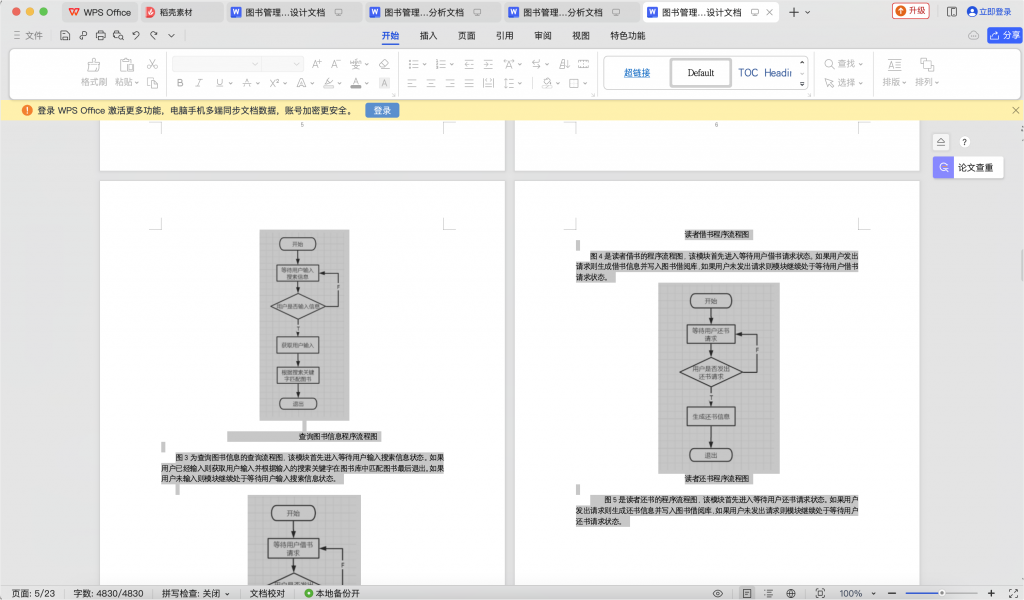
Task: Click the 升级 upgrade button
Action: pos(910,10)
